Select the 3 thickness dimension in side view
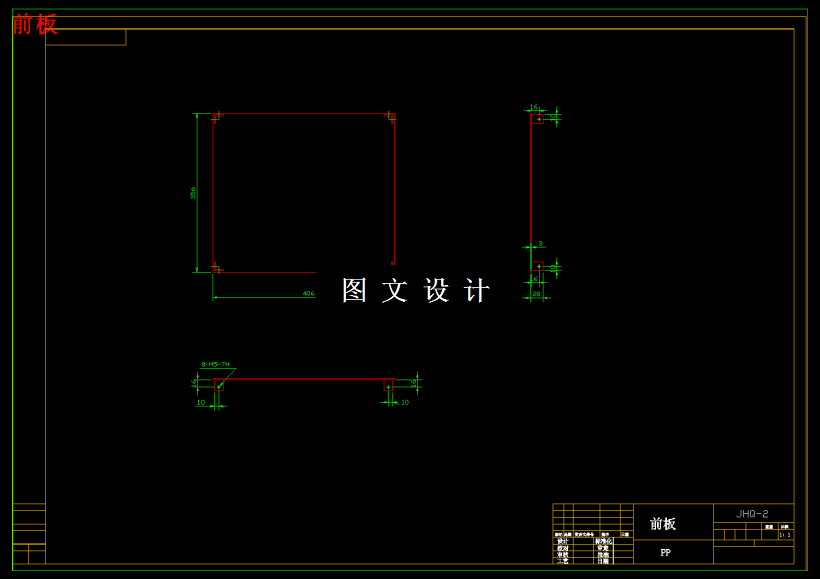The height and width of the screenshot is (579, 820). (540, 243)
